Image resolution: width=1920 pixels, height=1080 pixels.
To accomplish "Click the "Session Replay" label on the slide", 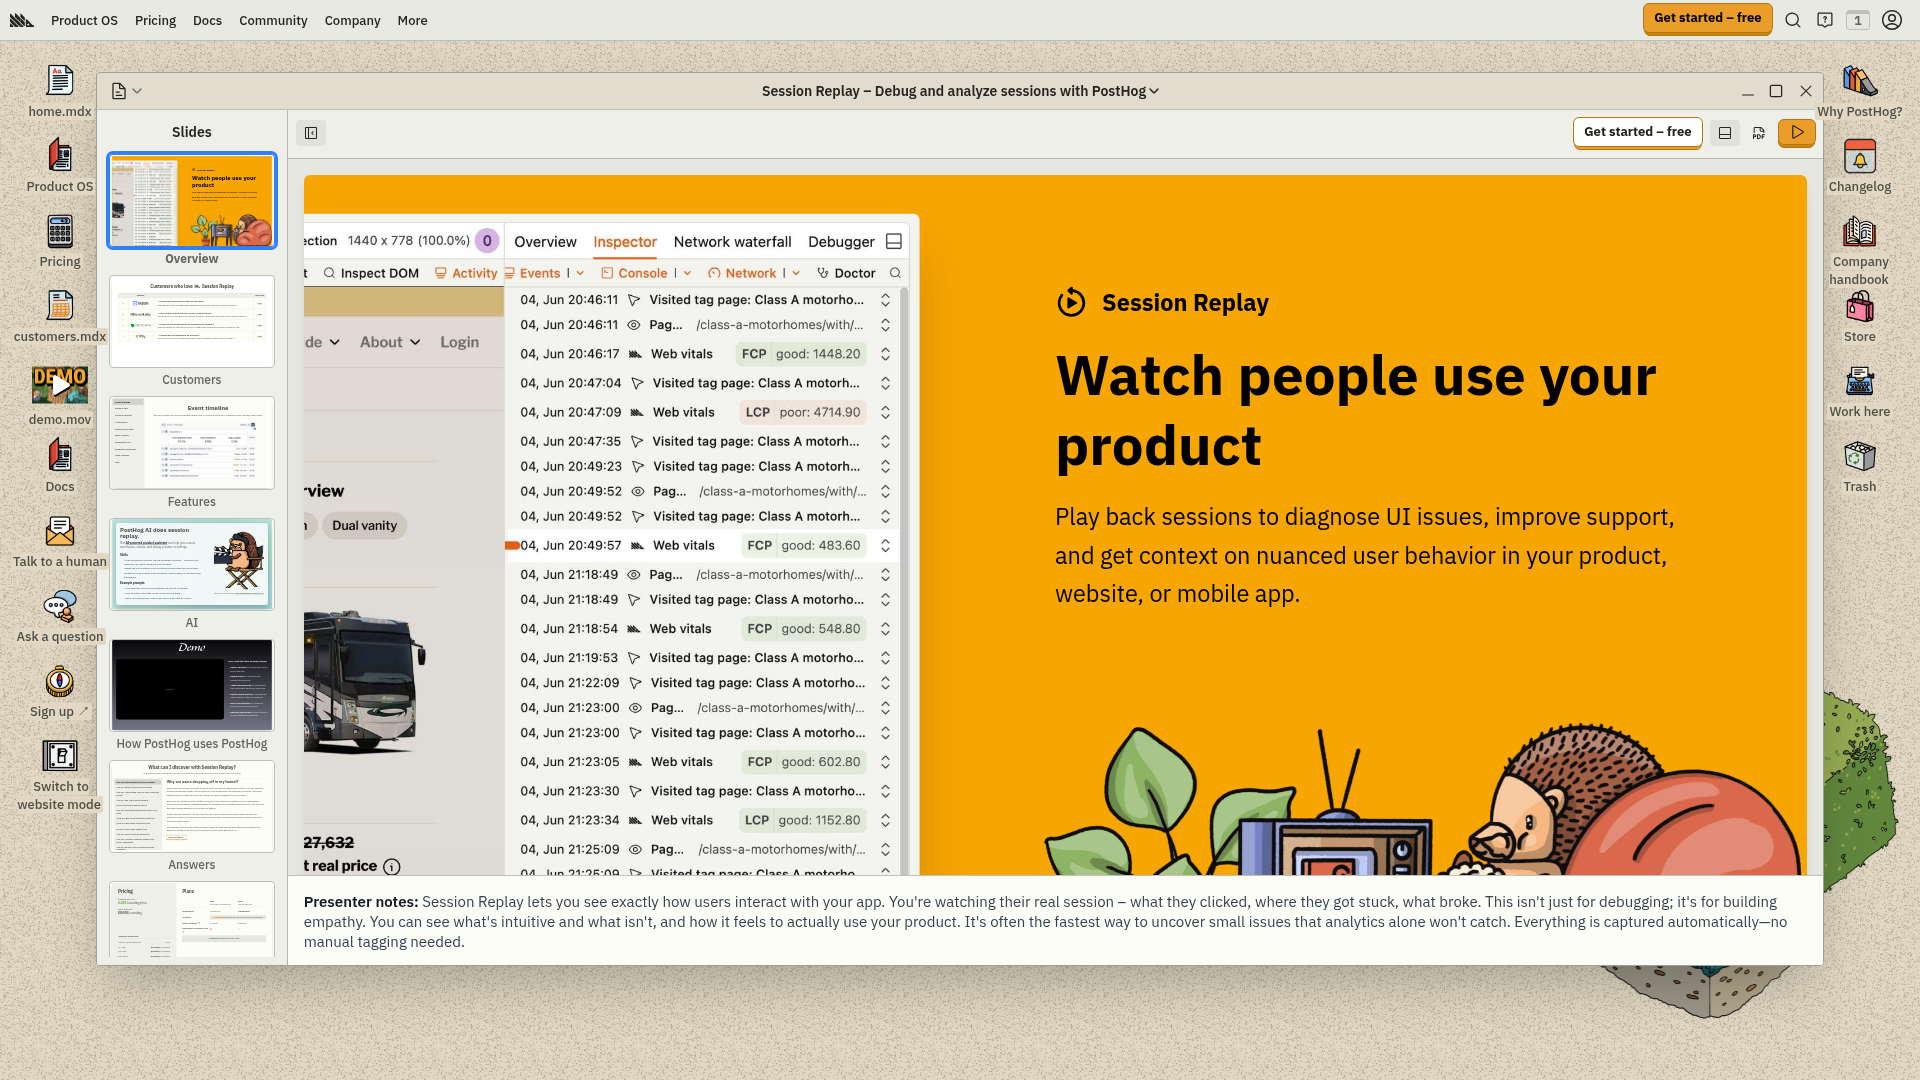I will pos(1185,303).
